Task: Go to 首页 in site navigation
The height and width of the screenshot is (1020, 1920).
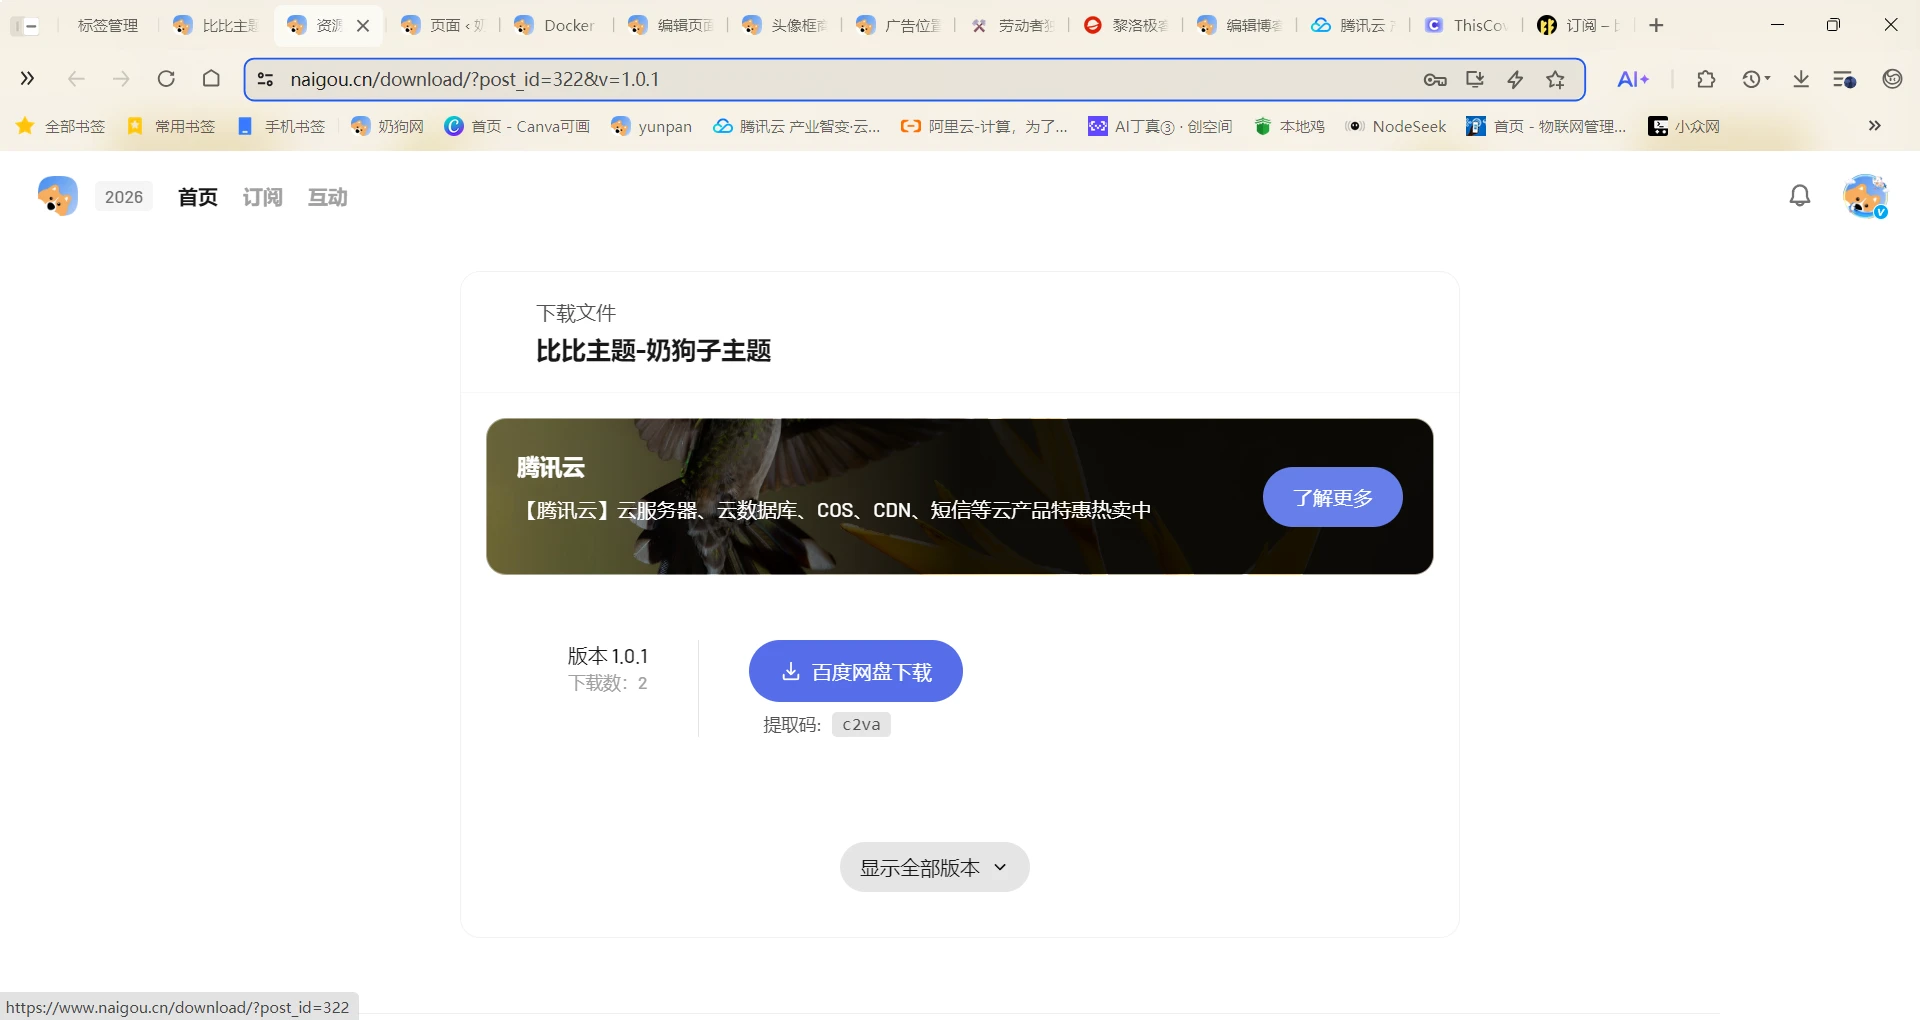Action: pos(198,197)
